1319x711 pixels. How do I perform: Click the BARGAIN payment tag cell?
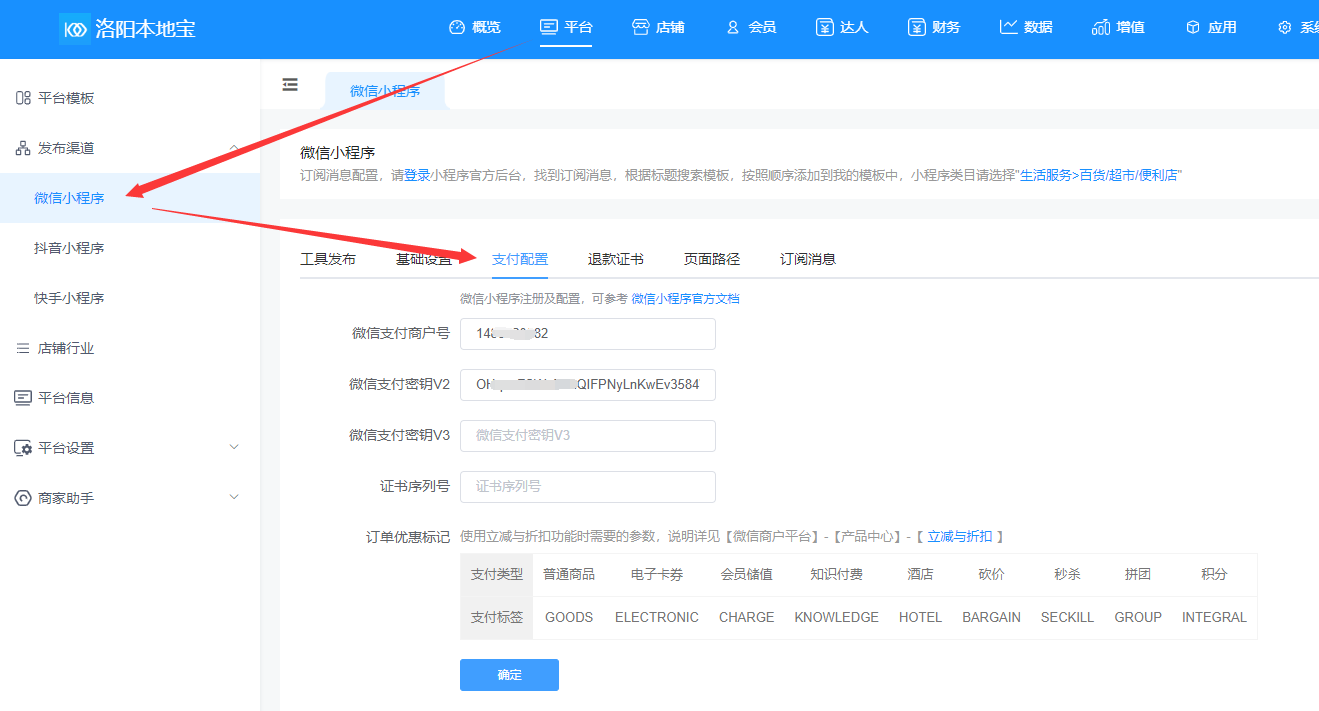pyautogui.click(x=991, y=617)
